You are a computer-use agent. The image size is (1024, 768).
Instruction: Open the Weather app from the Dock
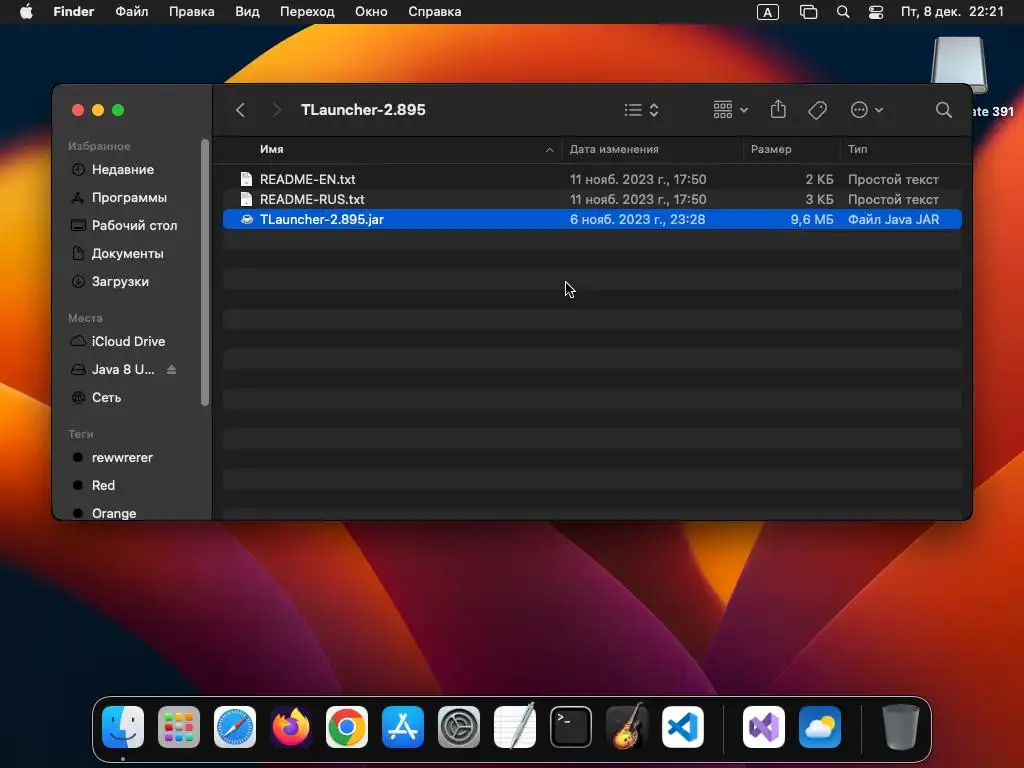pos(820,727)
